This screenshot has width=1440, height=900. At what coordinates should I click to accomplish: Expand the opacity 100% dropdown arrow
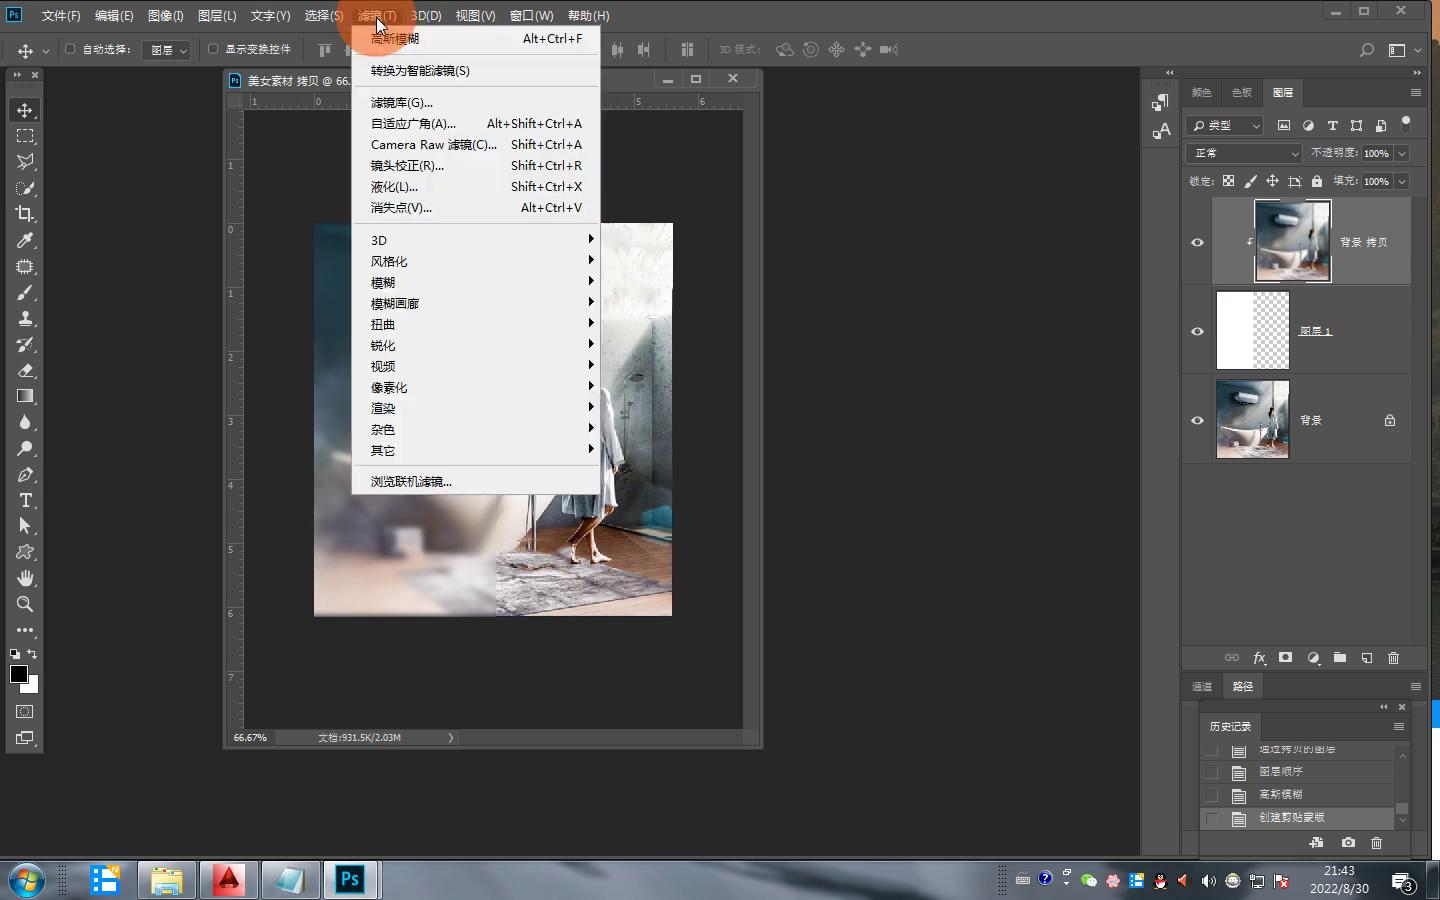click(x=1402, y=153)
